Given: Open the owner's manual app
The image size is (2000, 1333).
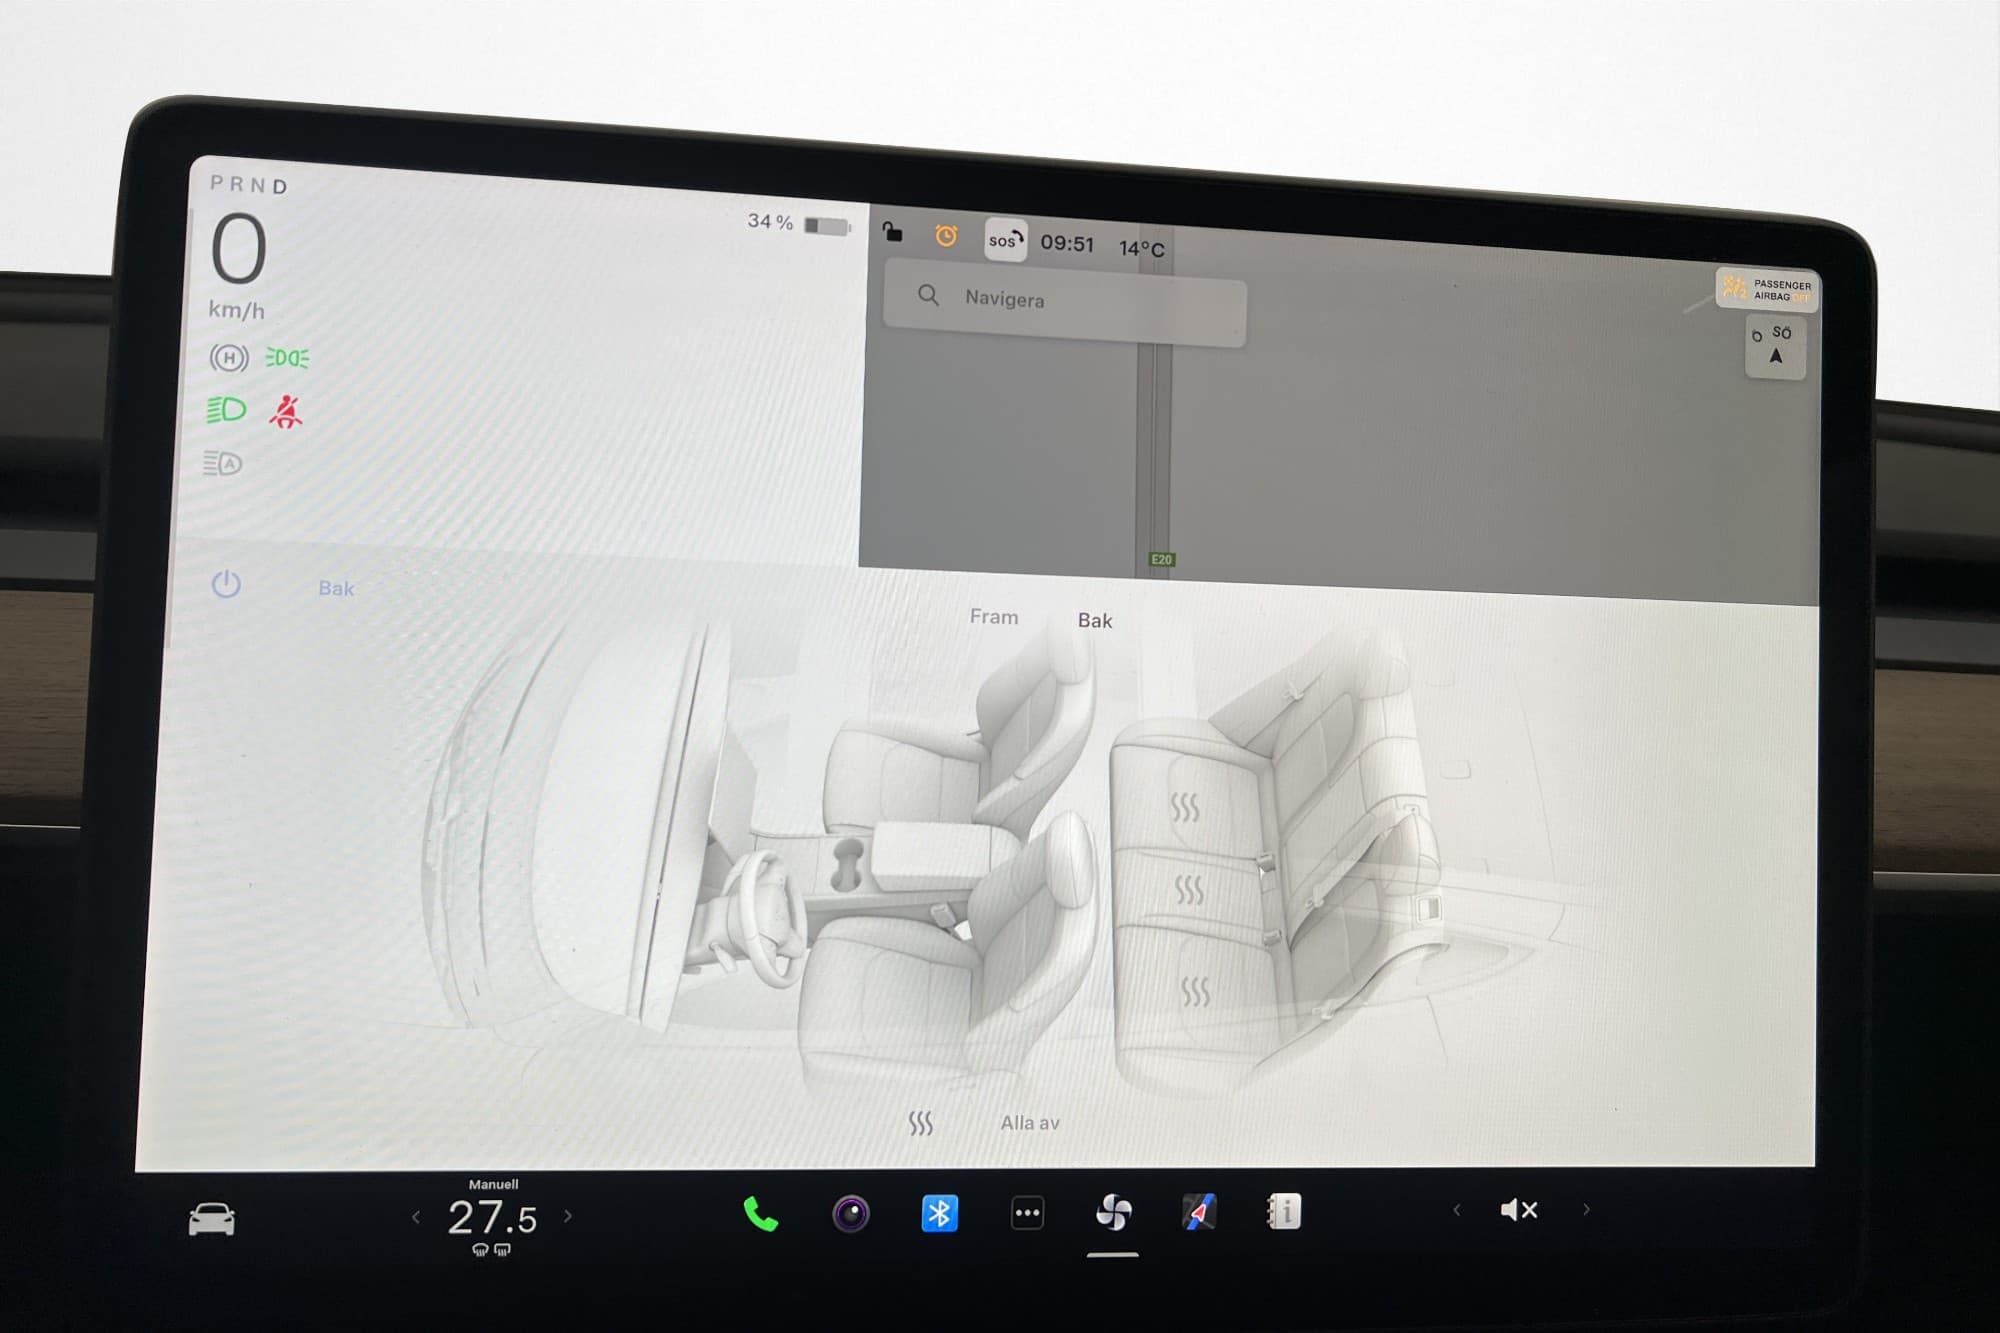Looking at the screenshot, I should coord(1285,1211).
